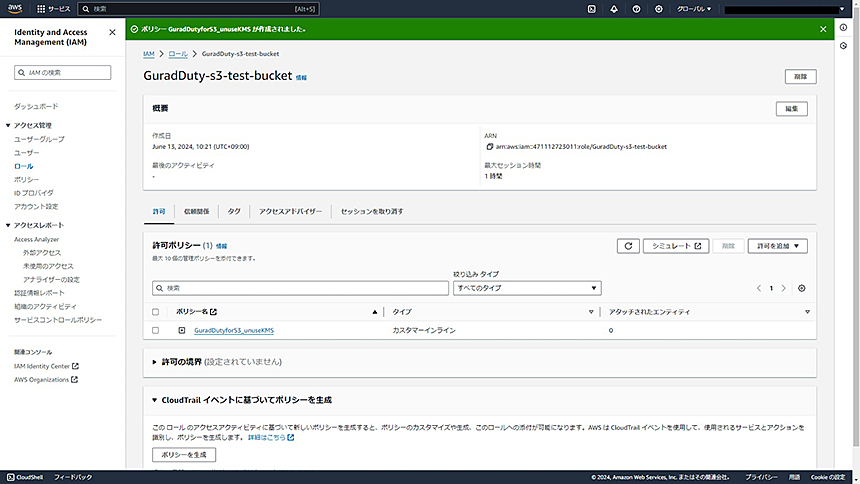This screenshot has height=484, width=860.
Task: Select all policies checkbox in the header
Action: click(155, 312)
